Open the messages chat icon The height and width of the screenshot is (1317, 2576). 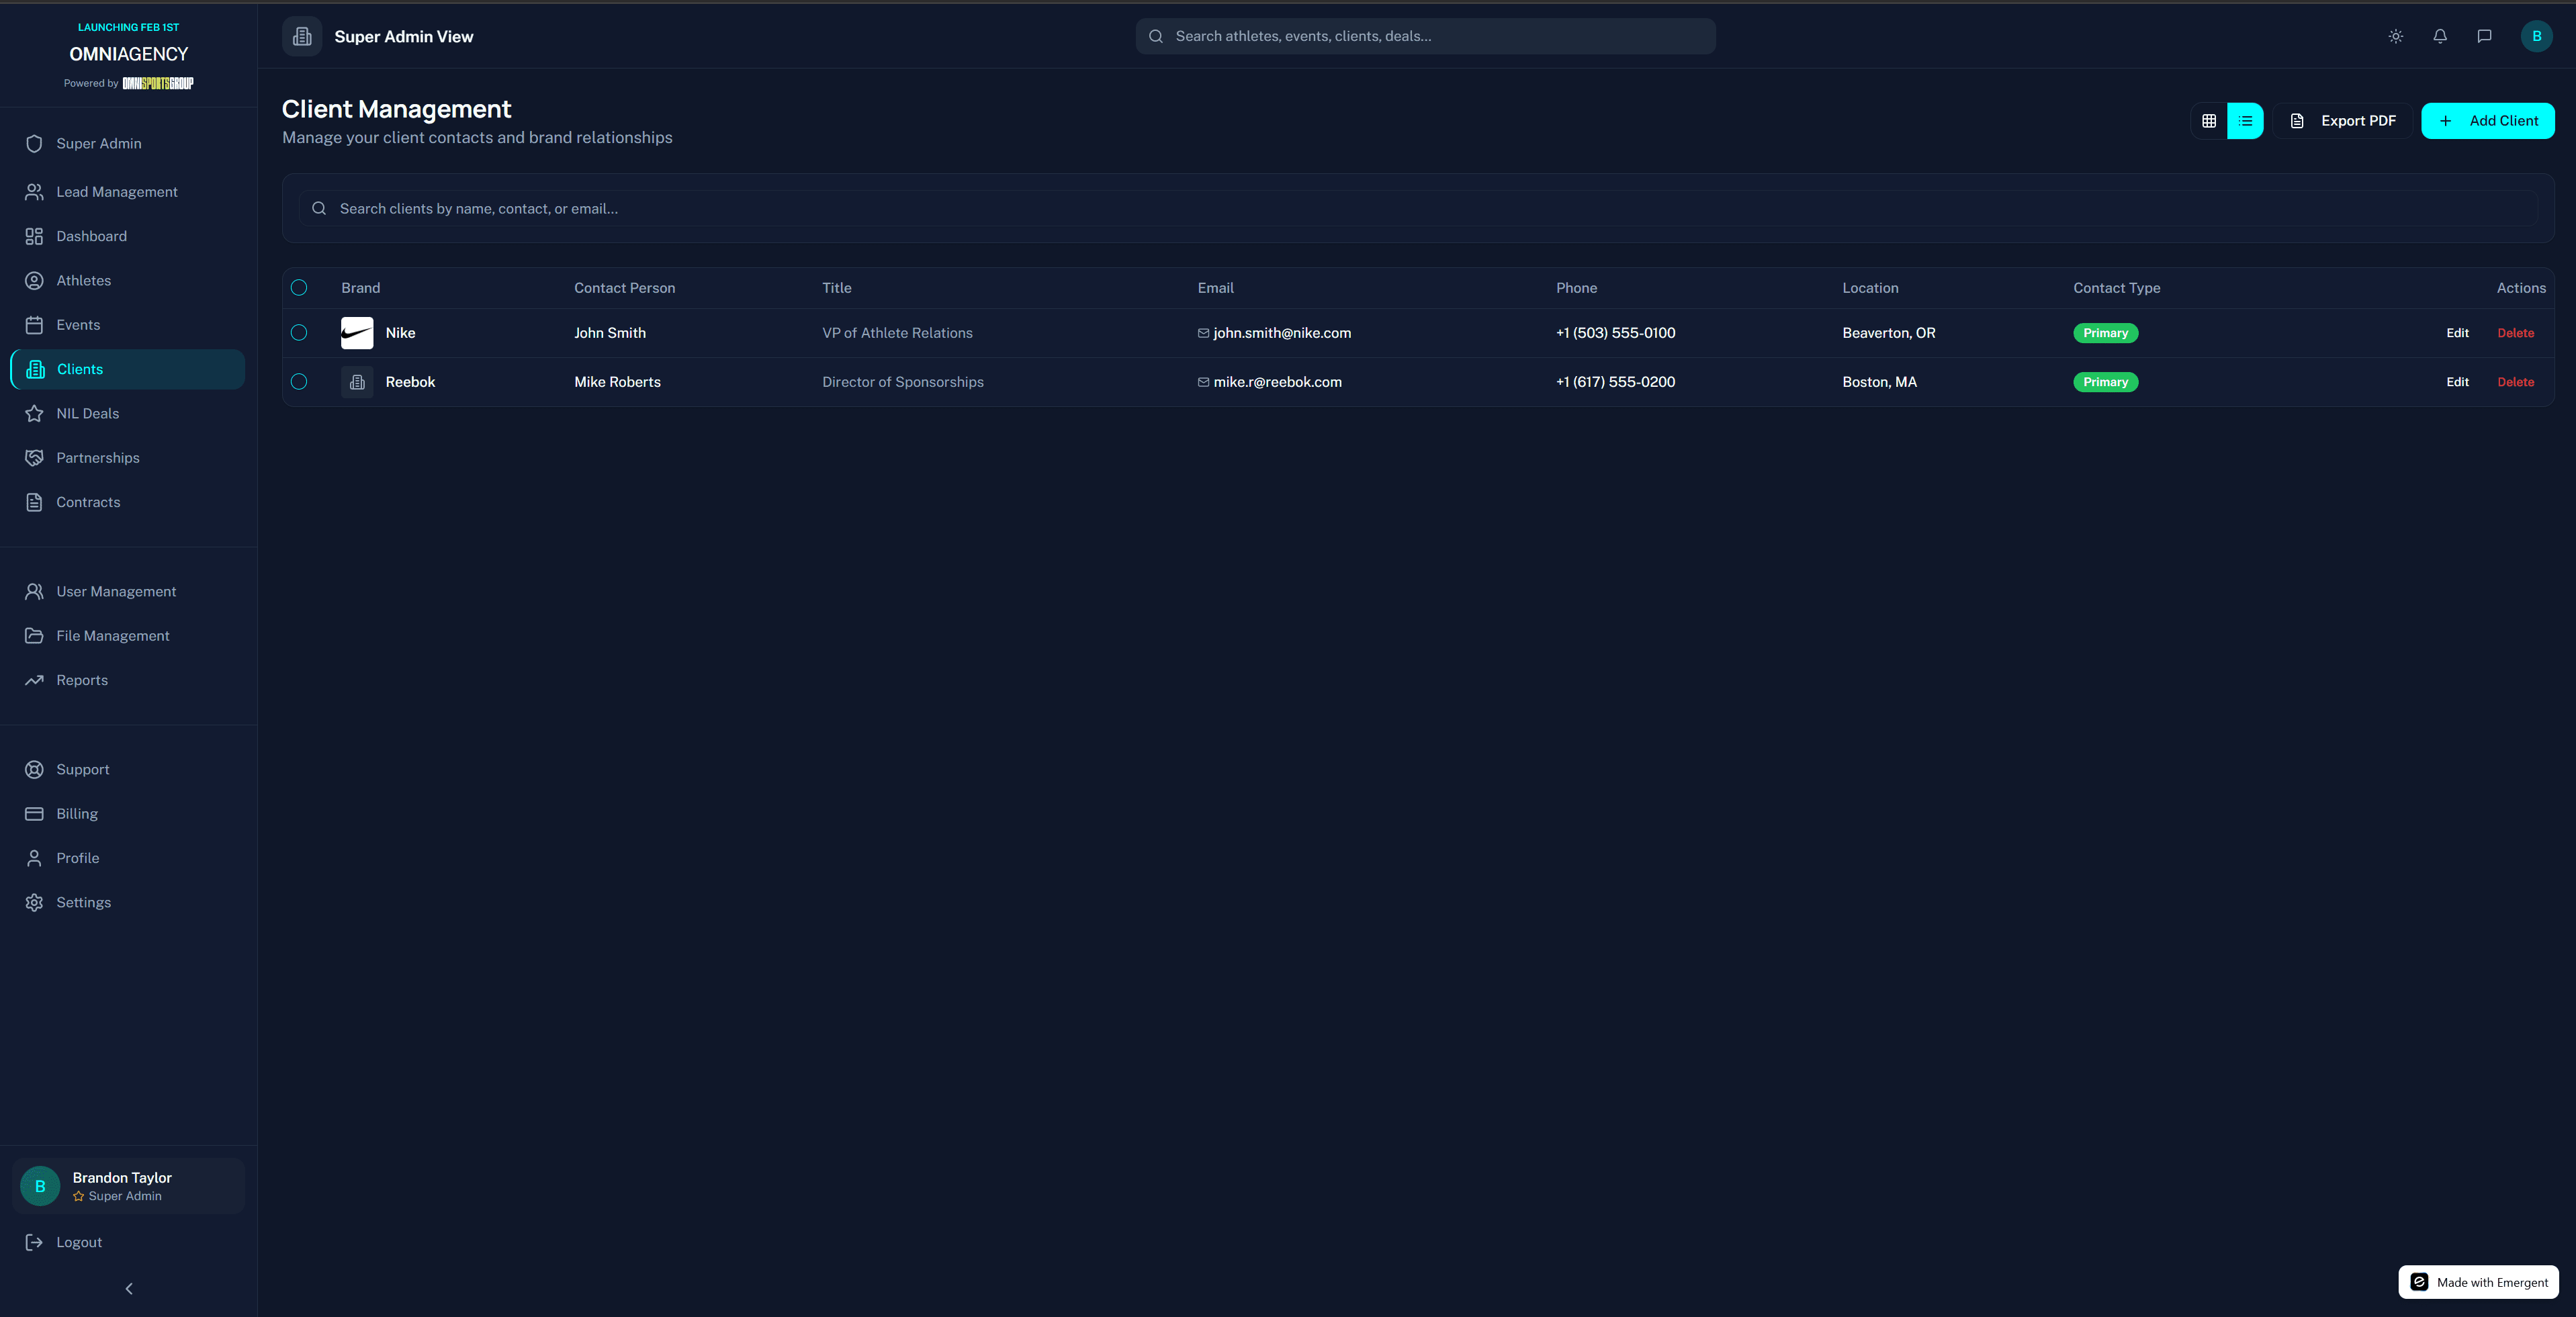(x=2484, y=36)
